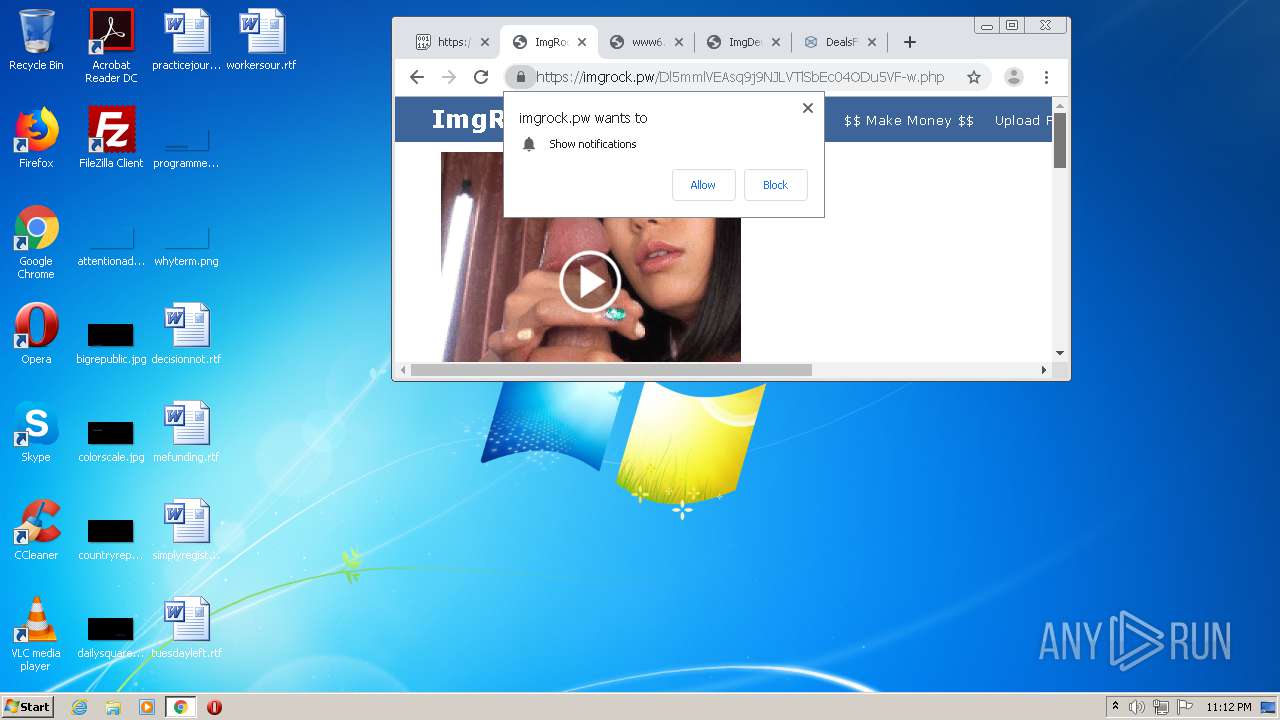Open Action Center flag icon
The image size is (1280, 720).
(x=1184, y=707)
